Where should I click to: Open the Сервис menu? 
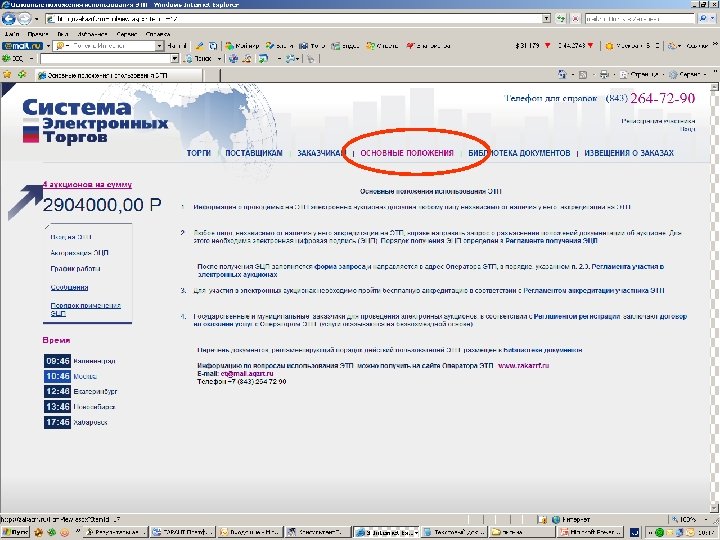coord(127,34)
